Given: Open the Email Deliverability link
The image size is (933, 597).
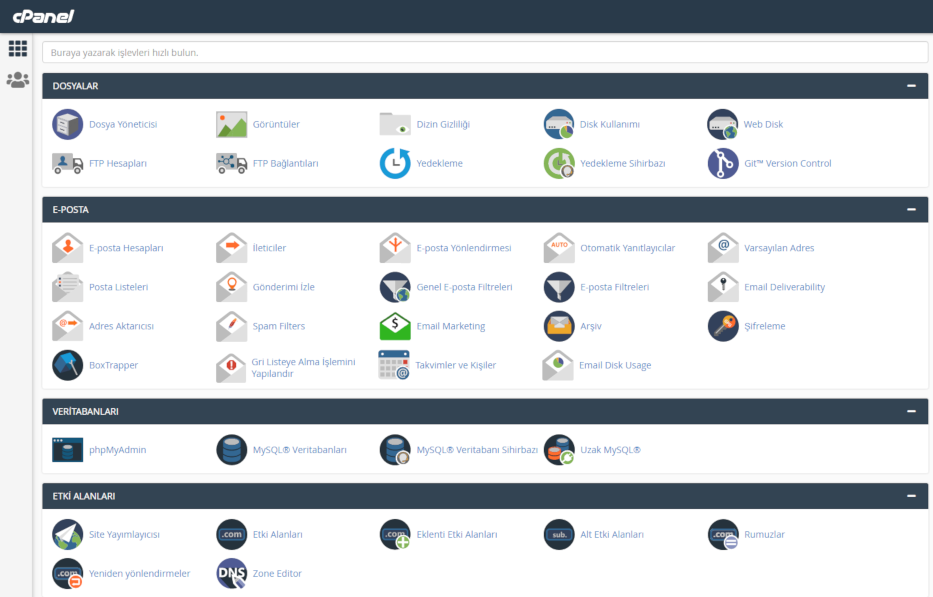Looking at the screenshot, I should coord(784,287).
